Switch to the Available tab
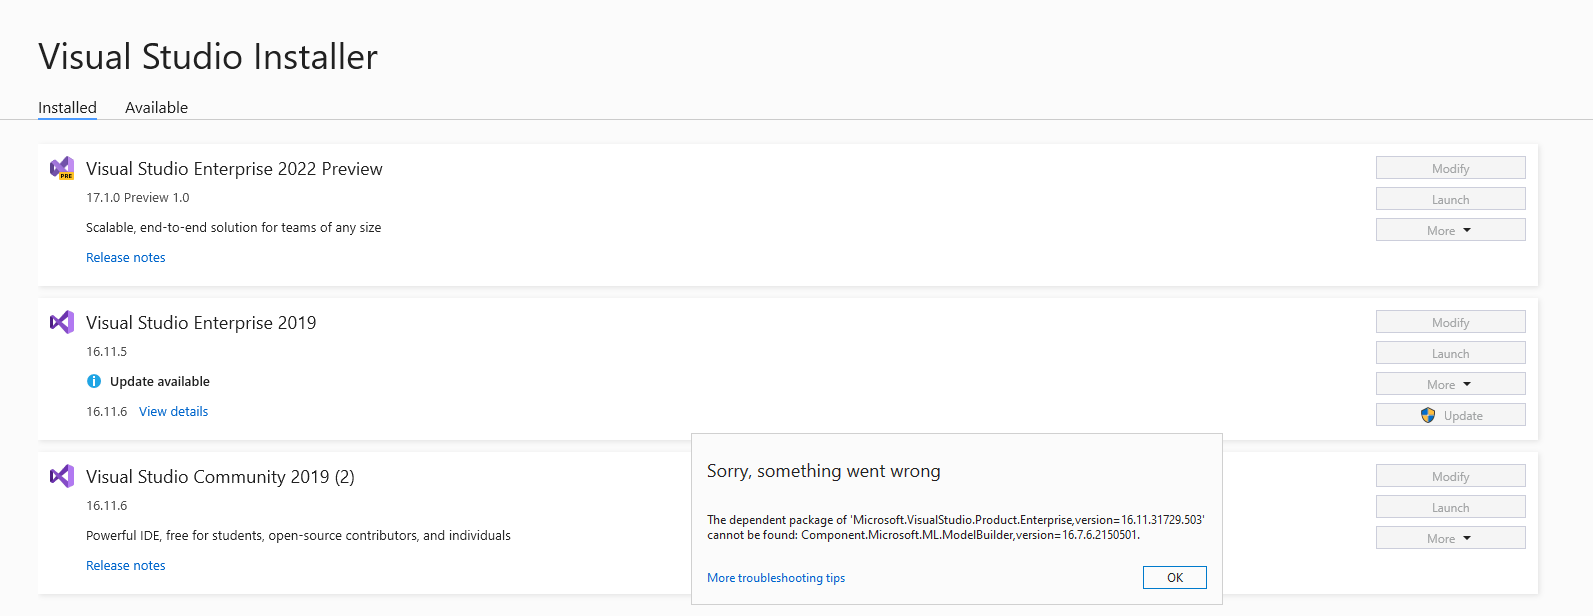This screenshot has width=1593, height=616. click(156, 107)
